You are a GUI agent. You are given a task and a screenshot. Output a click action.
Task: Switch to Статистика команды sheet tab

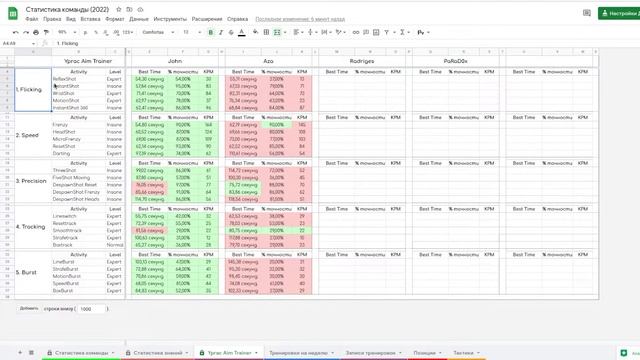[81, 353]
